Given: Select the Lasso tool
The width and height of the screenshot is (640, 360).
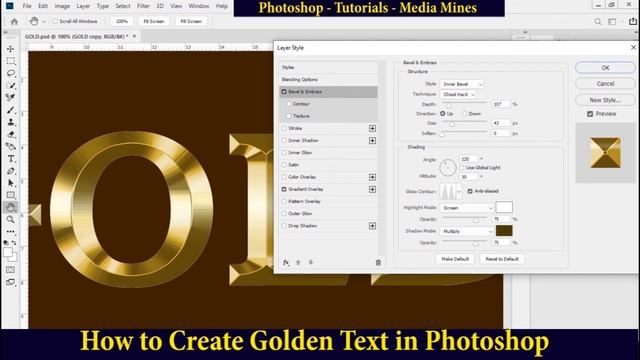Looking at the screenshot, I should (11, 73).
